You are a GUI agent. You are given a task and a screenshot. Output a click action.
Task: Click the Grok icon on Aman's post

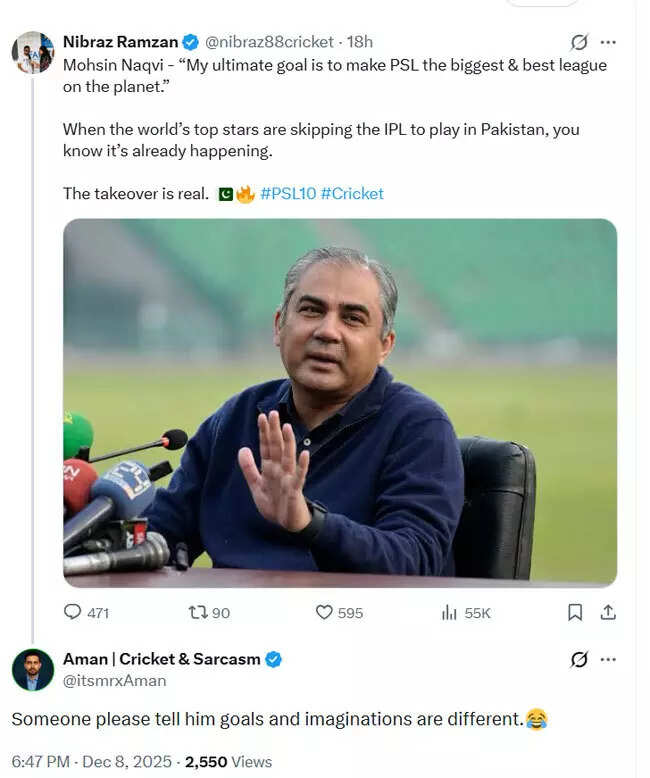[x=578, y=659]
